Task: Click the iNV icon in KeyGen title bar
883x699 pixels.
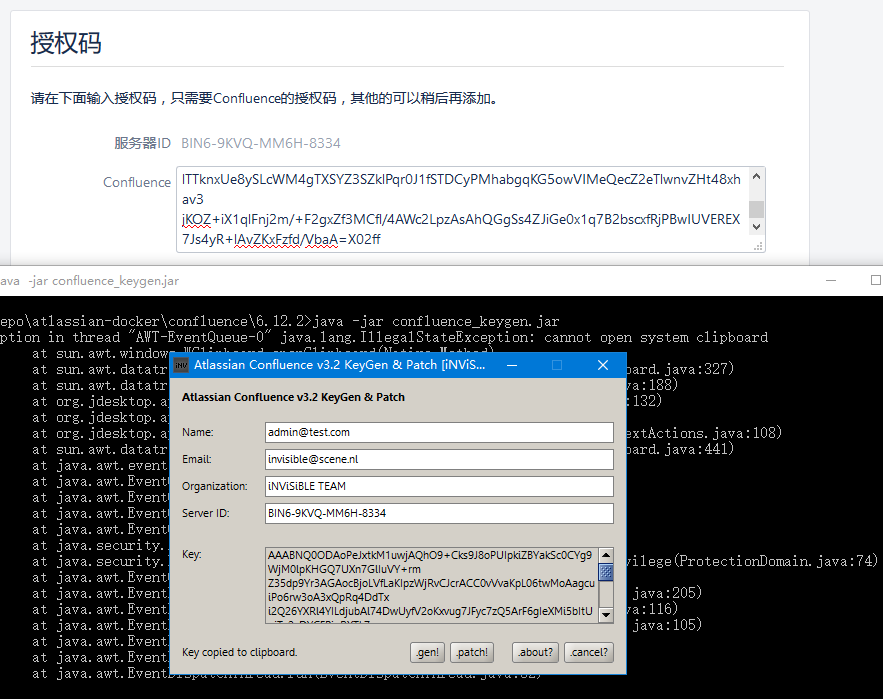Action: click(x=181, y=366)
